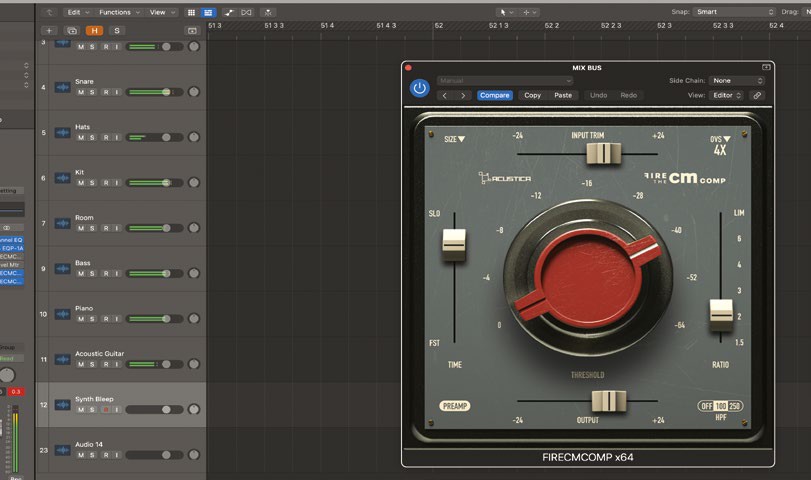Click the expand icon at Mix Bus window corner

point(766,67)
